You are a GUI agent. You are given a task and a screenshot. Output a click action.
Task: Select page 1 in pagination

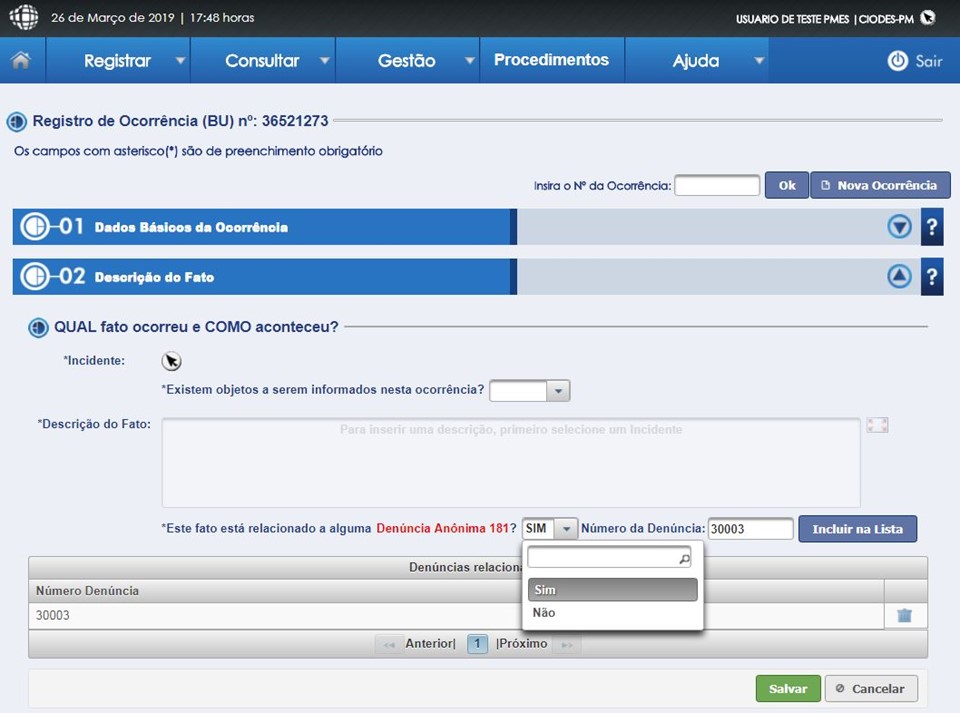pos(477,644)
